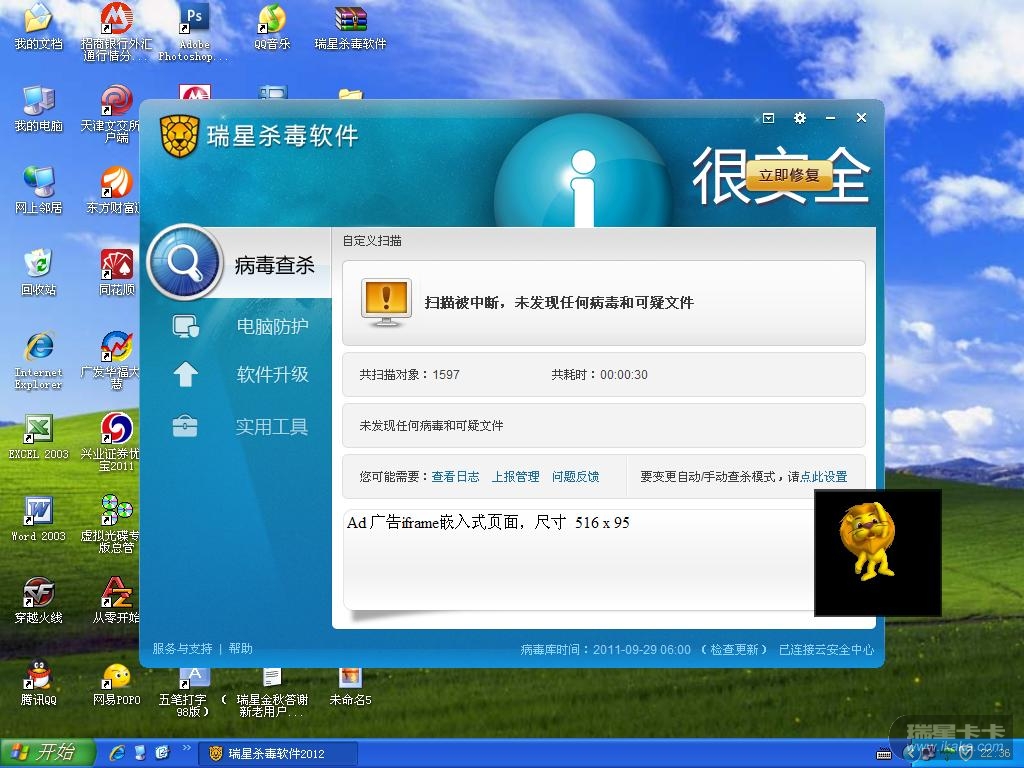Image resolution: width=1024 pixels, height=768 pixels.
Task: Click the 共耗时：00:00:30 text
Action: tap(600, 375)
